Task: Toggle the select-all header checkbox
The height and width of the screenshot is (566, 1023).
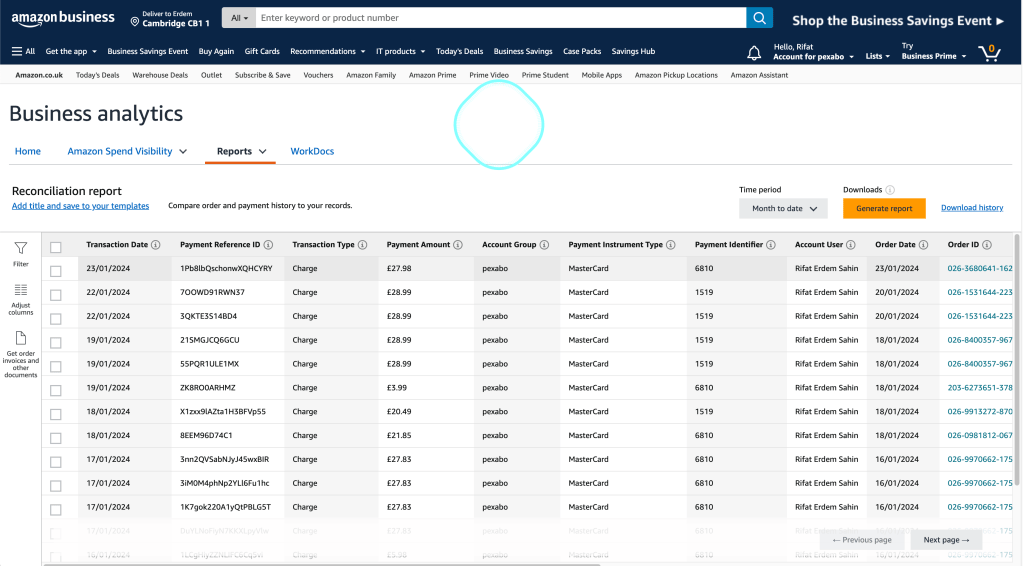Action: coord(55,247)
